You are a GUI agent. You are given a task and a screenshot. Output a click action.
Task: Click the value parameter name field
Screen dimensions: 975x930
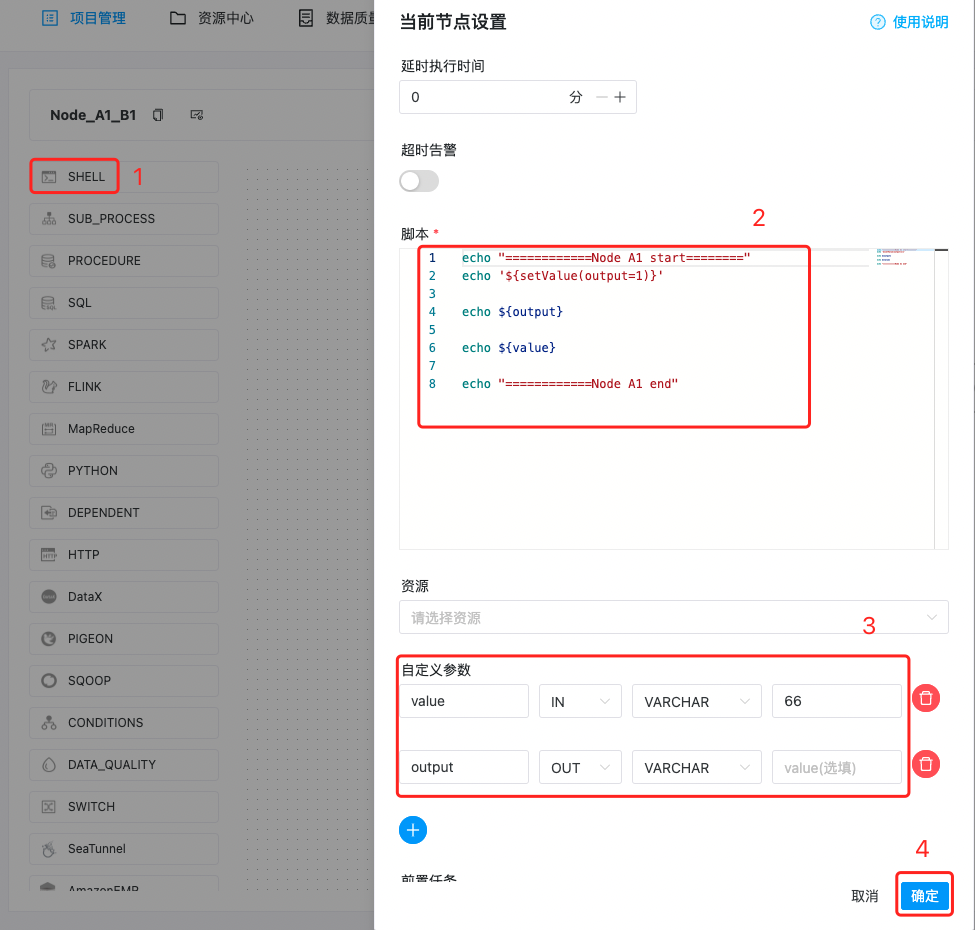tap(464, 701)
